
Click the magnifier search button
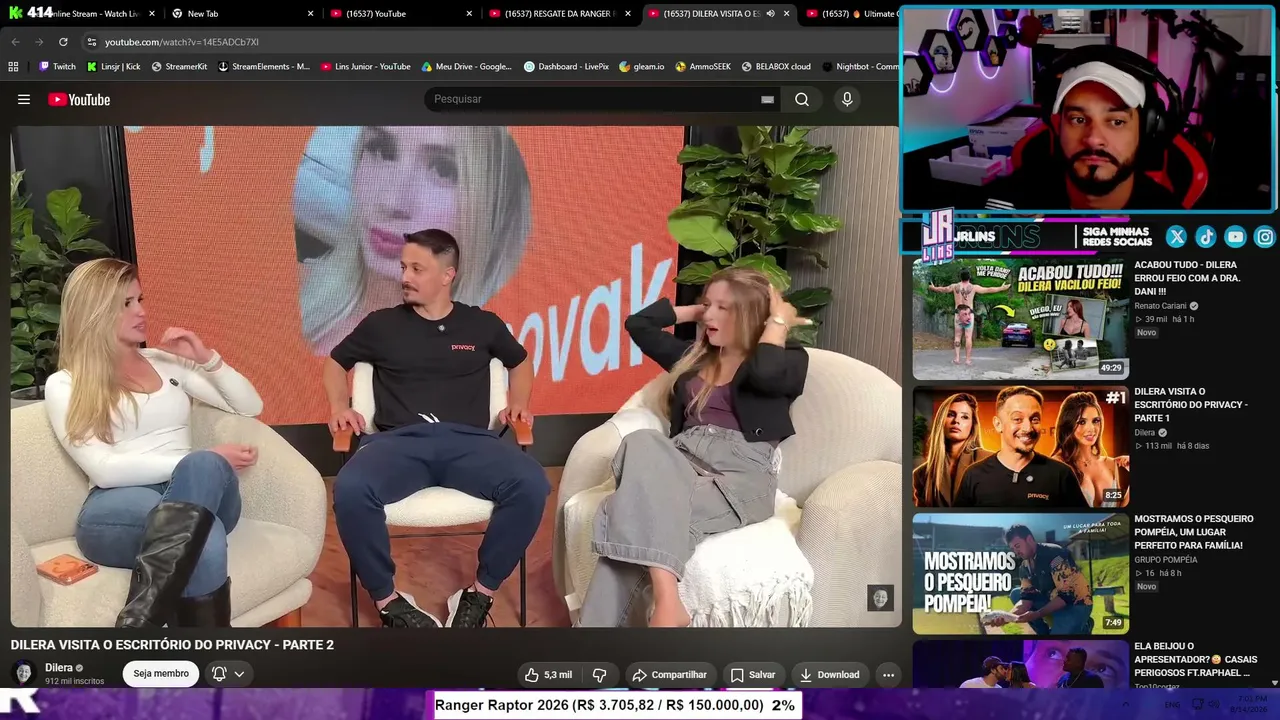(802, 99)
